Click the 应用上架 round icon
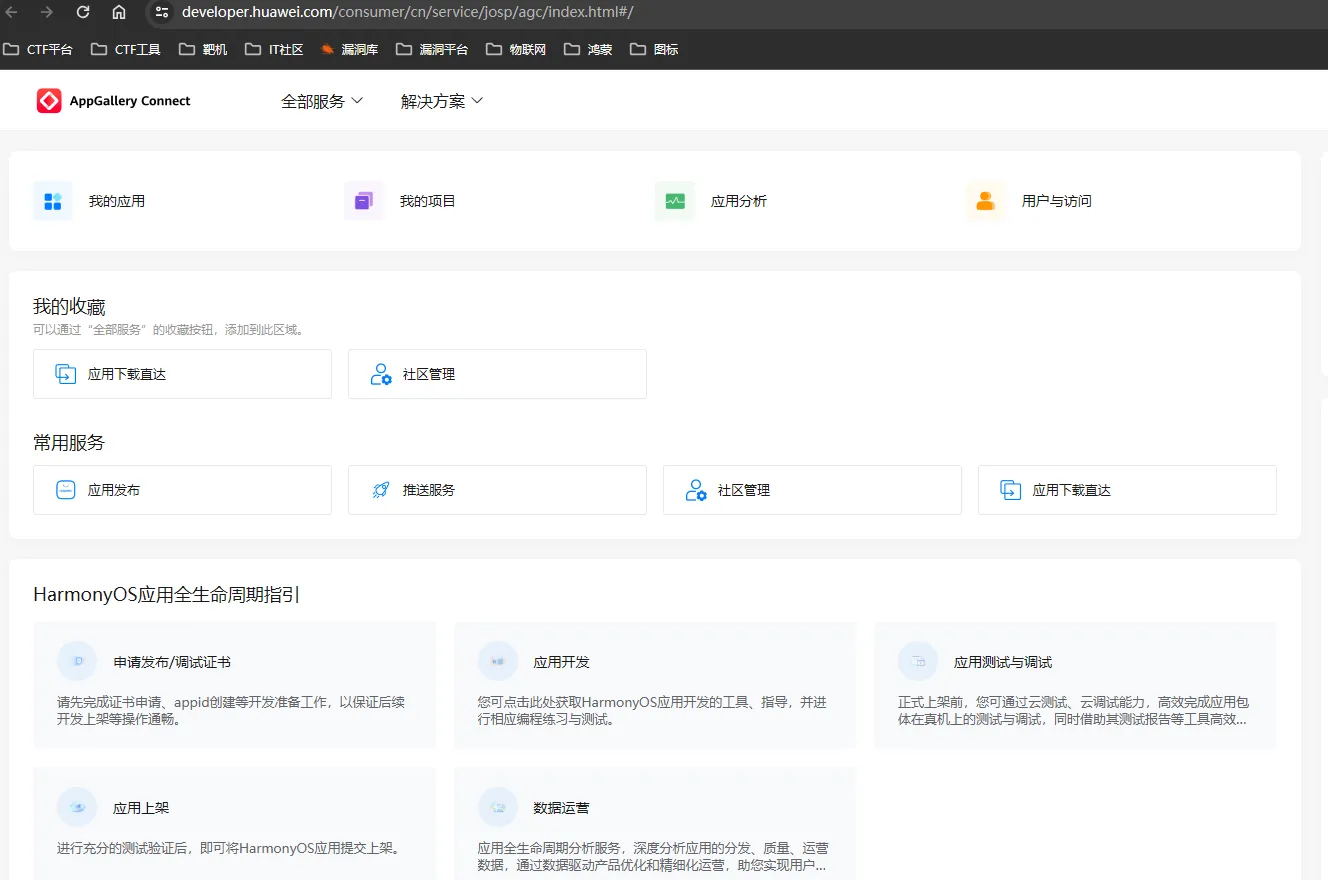Viewport: 1328px width, 880px height. 77,807
